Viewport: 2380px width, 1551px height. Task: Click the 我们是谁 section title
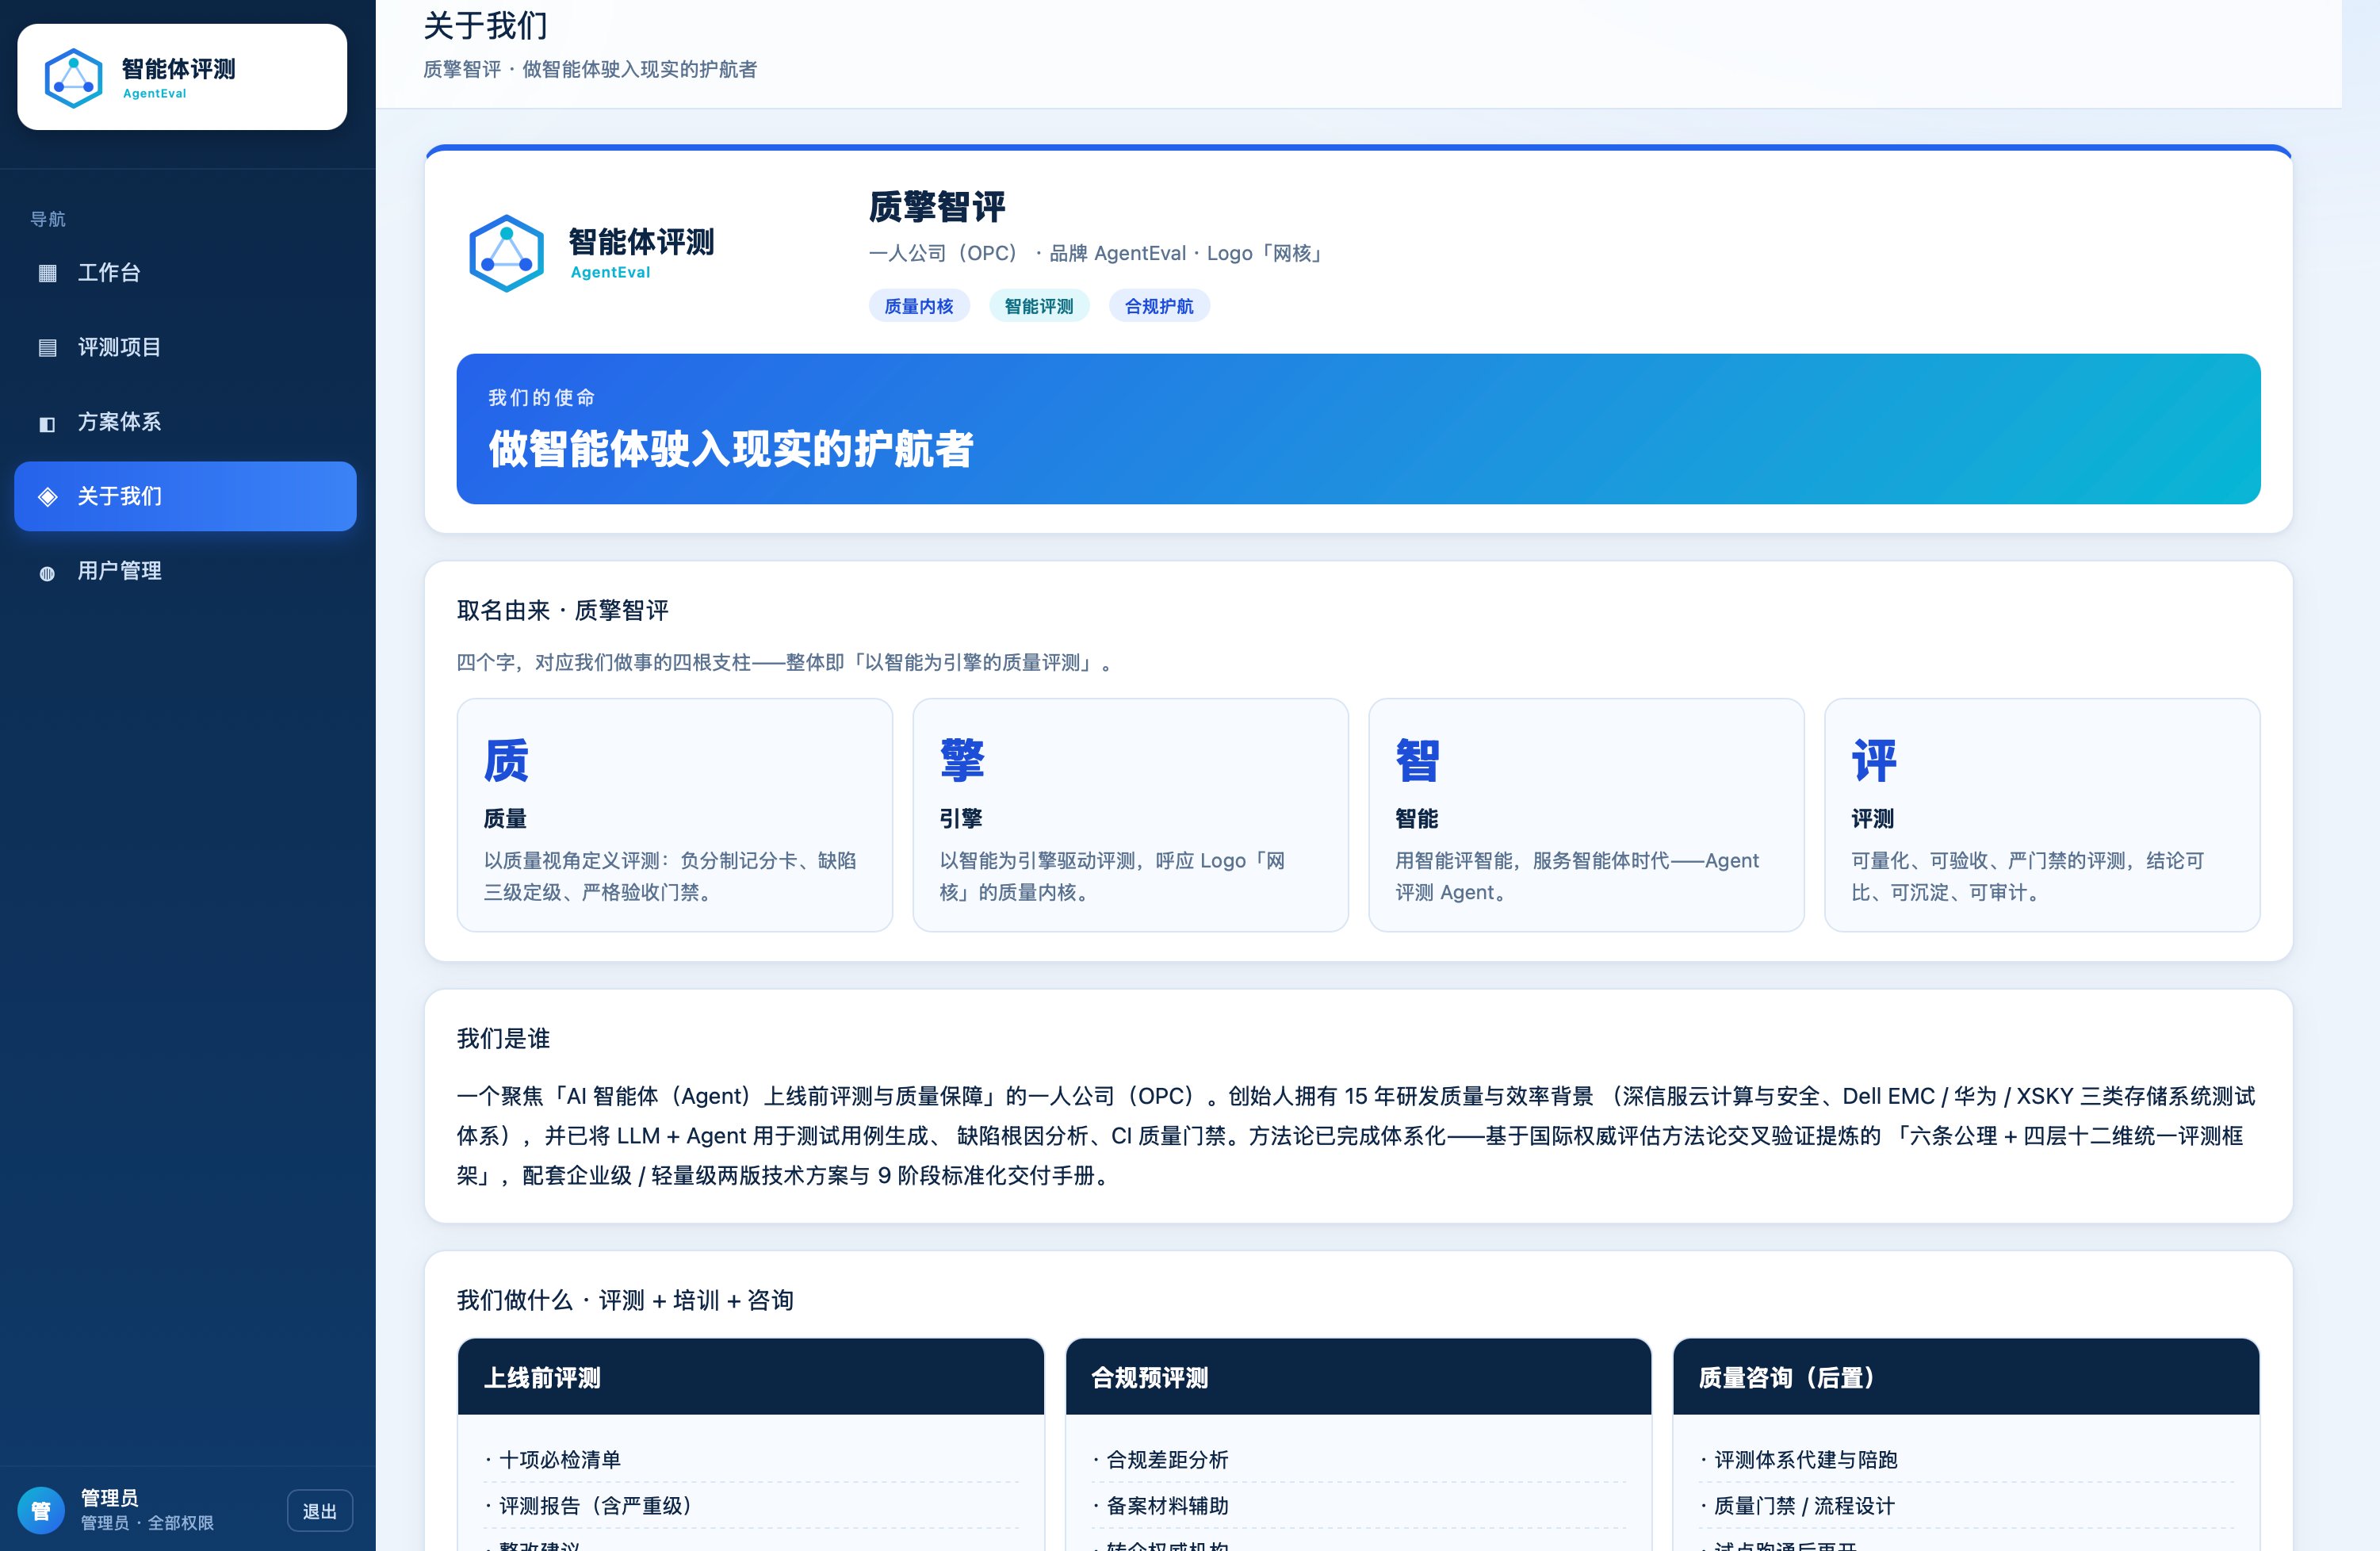[503, 1039]
